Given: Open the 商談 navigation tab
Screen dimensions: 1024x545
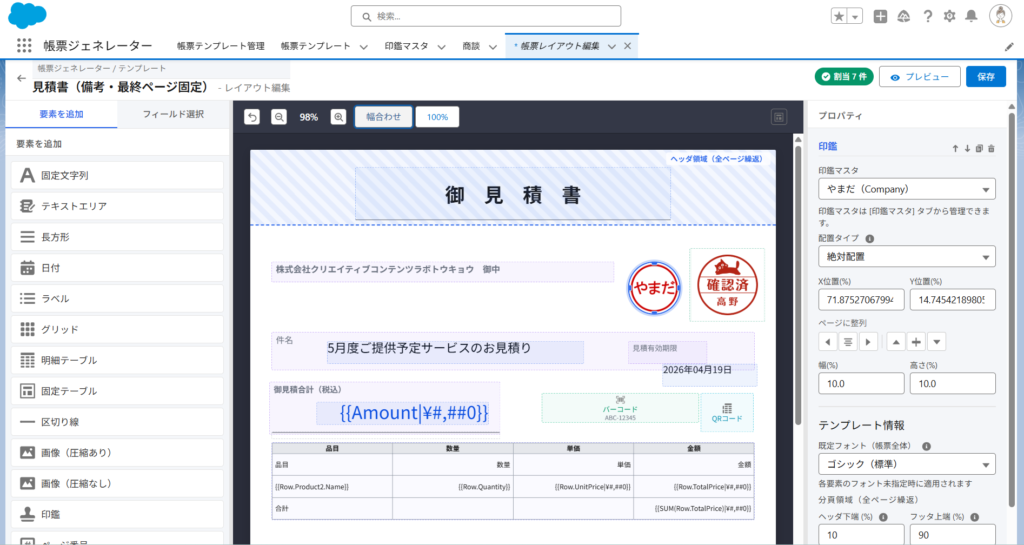Looking at the screenshot, I should coord(471,46).
